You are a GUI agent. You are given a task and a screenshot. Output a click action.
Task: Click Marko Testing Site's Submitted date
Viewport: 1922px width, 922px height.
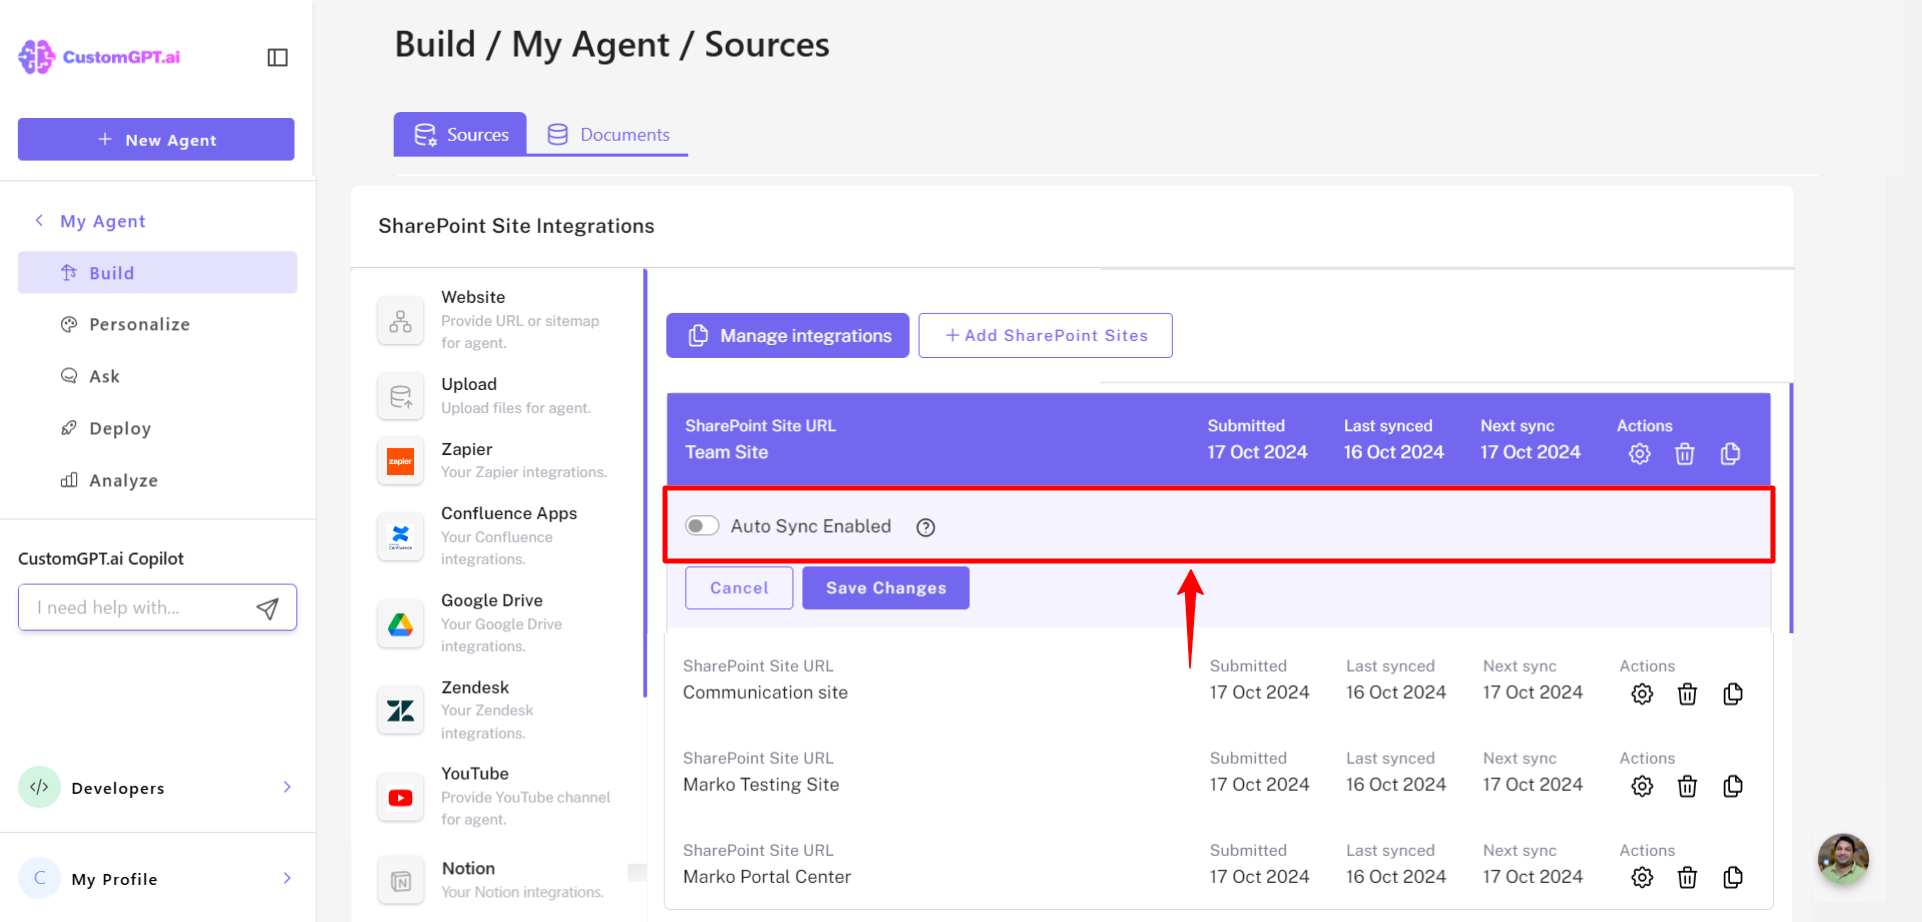pyautogui.click(x=1260, y=784)
